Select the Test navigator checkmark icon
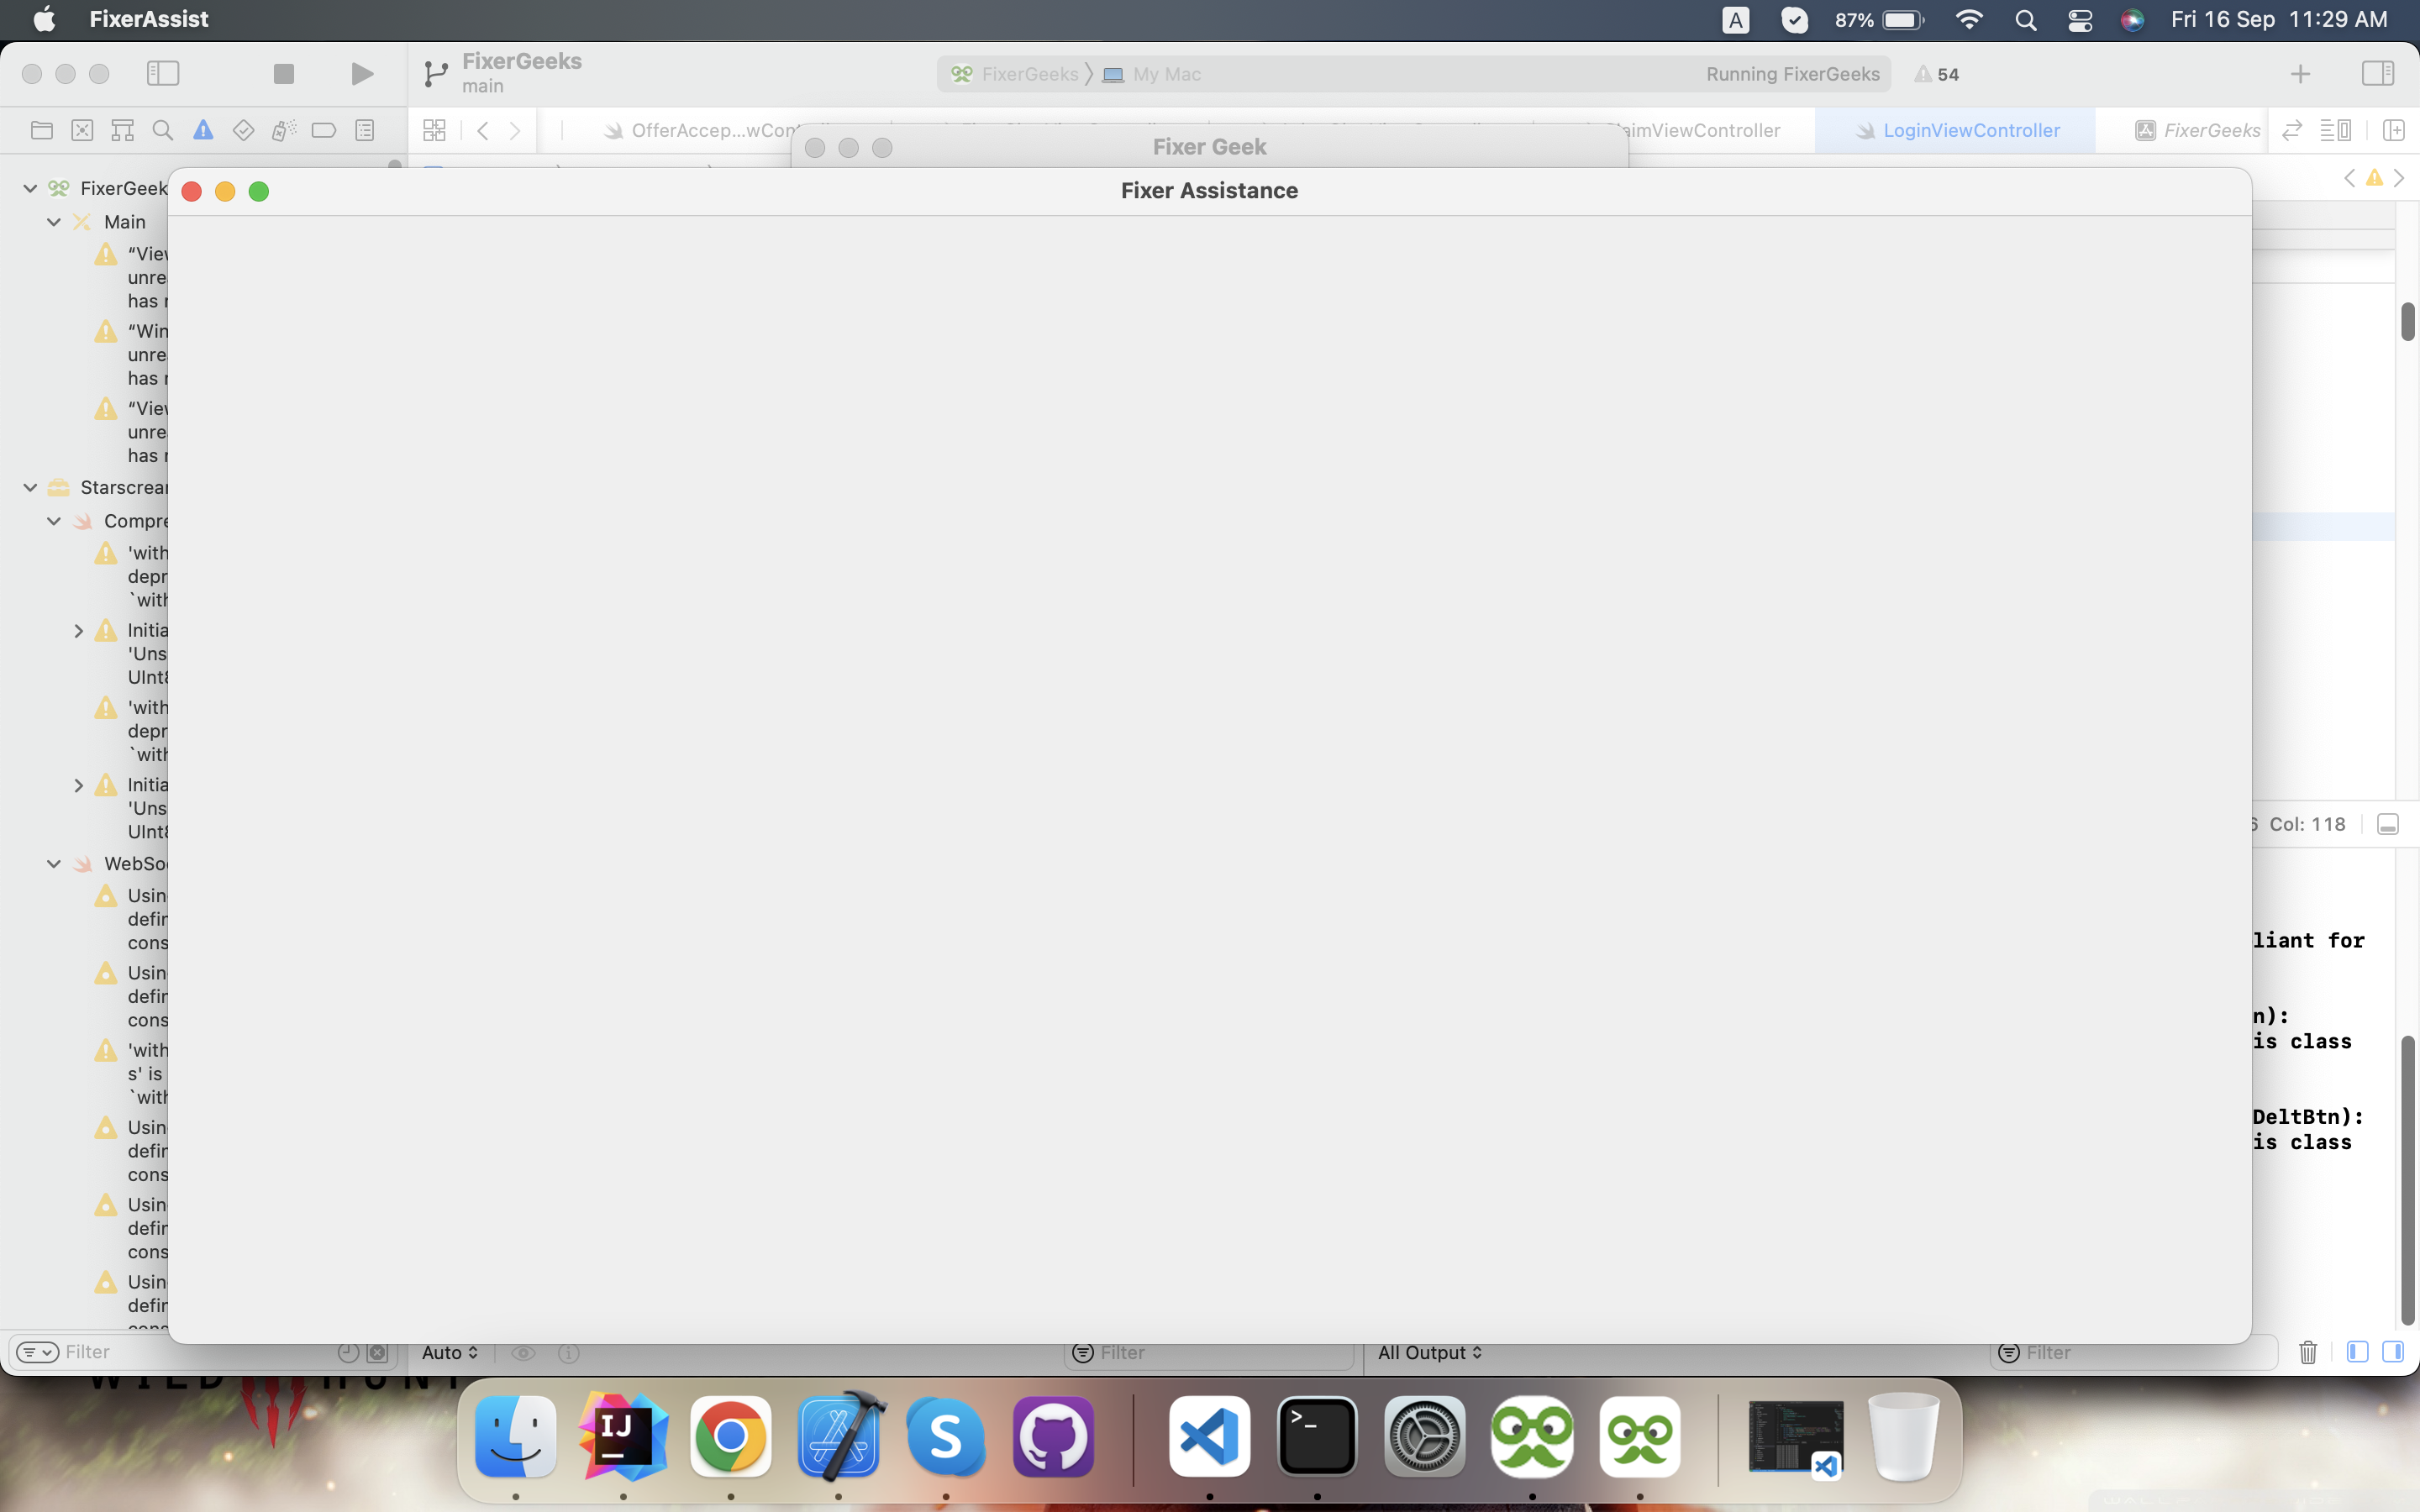Image resolution: width=2420 pixels, height=1512 pixels. [243, 130]
